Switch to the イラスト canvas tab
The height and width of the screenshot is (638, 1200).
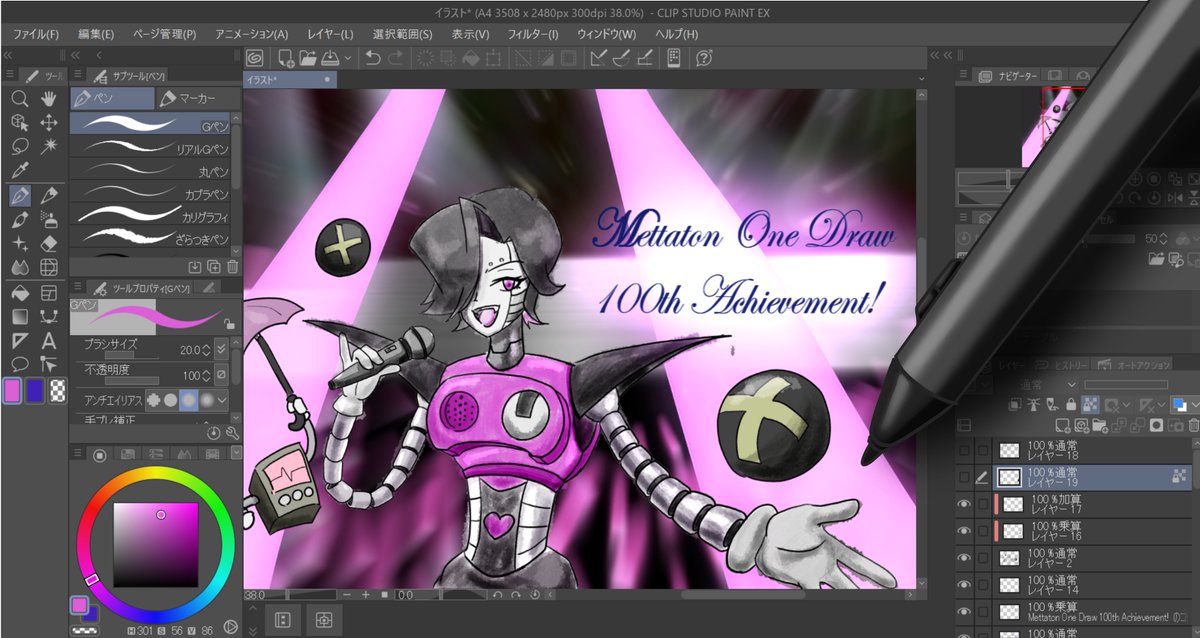[292, 78]
